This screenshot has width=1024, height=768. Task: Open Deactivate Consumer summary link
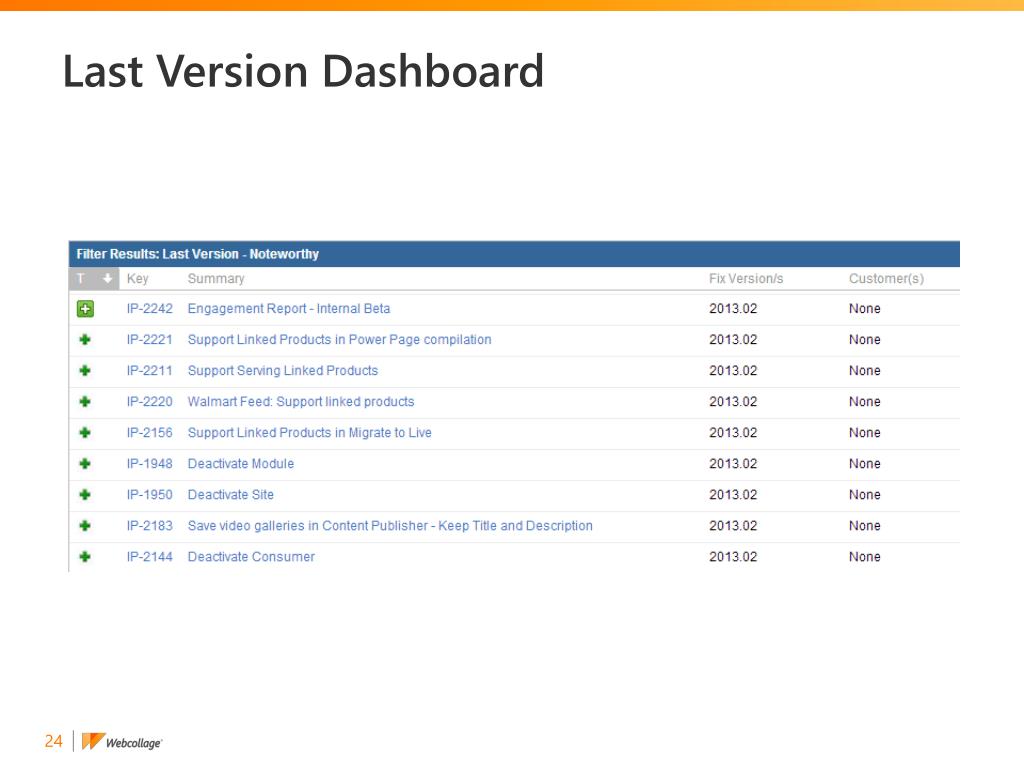tap(251, 556)
